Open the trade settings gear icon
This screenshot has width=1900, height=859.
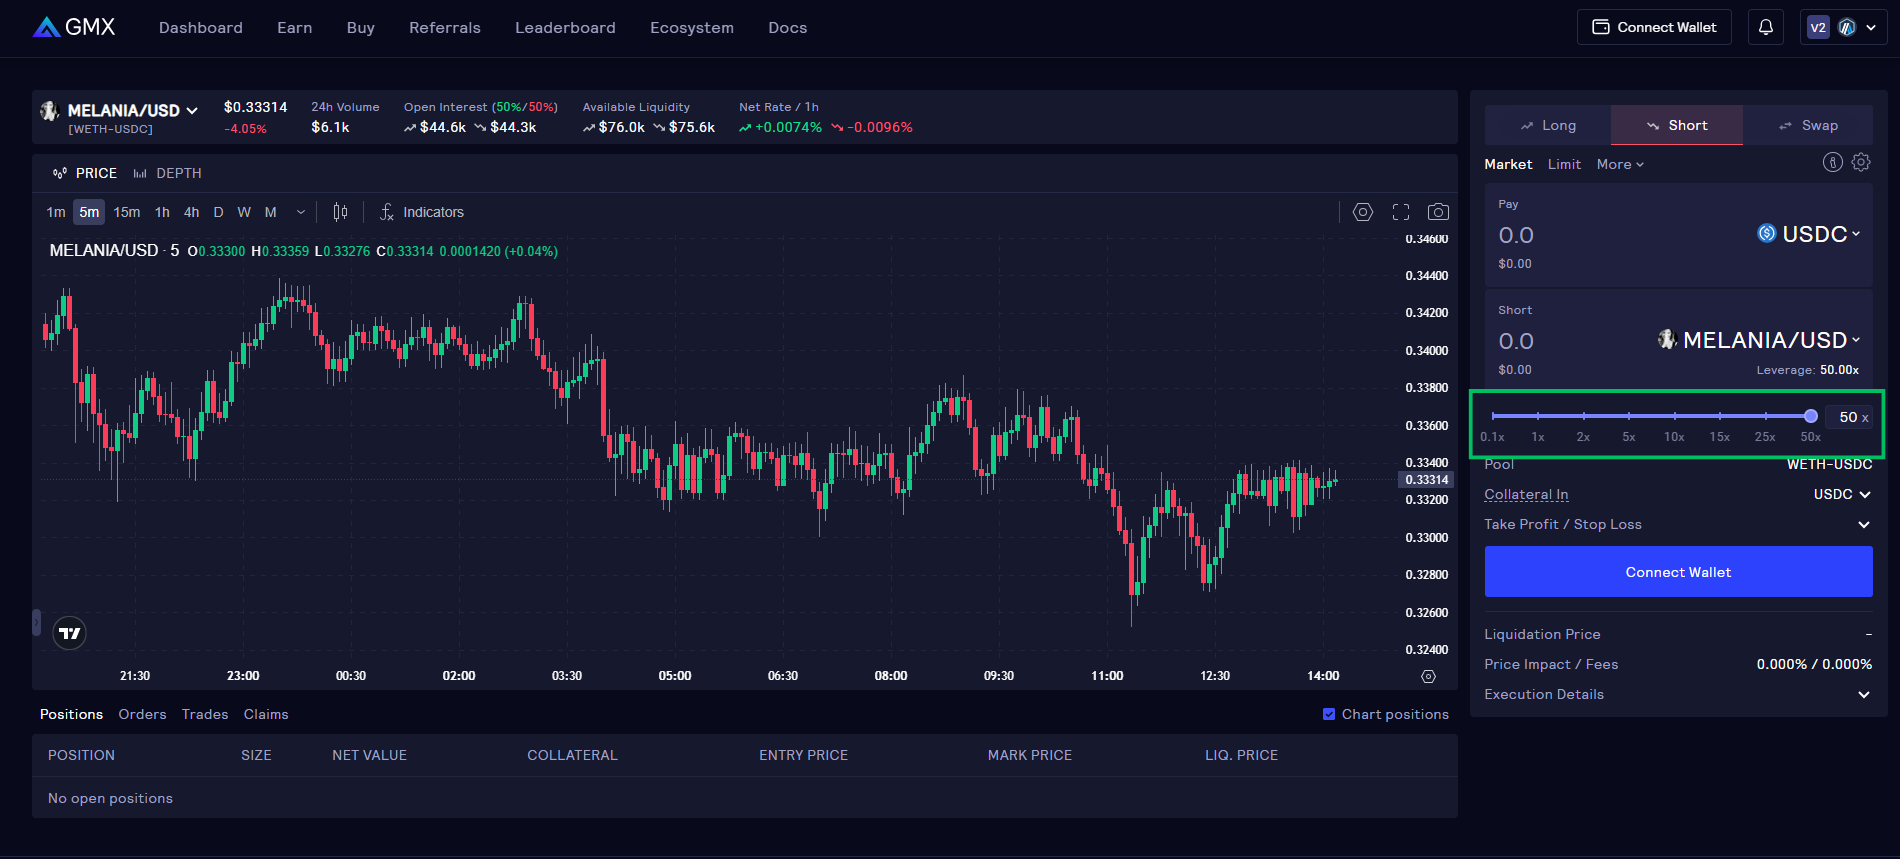coord(1861,162)
